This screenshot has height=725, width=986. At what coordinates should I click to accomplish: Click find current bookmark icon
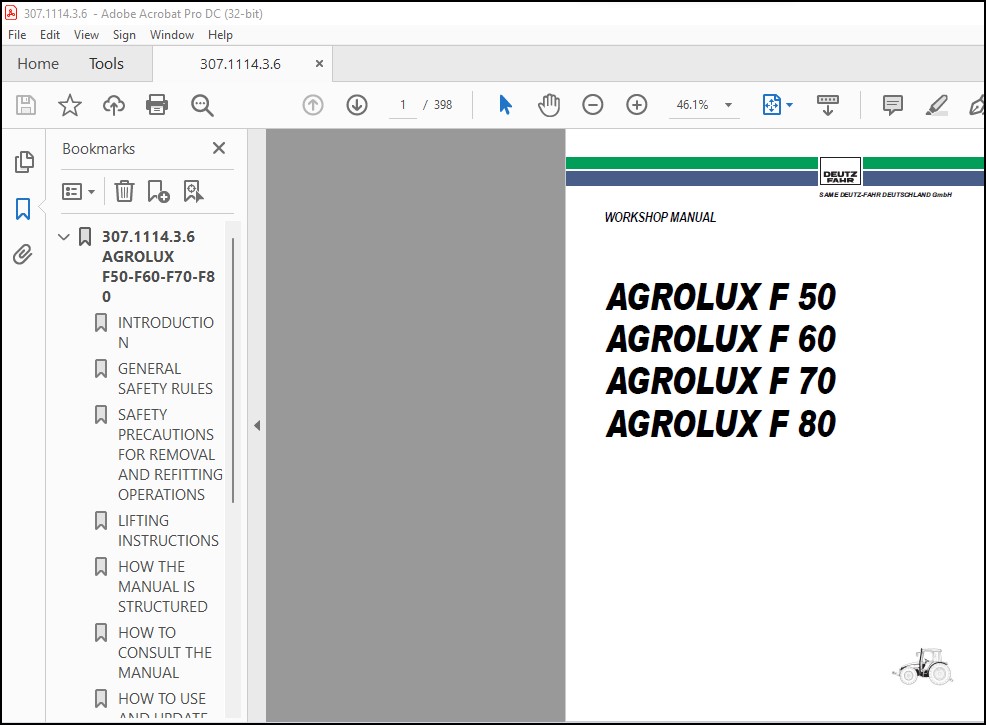tap(193, 191)
